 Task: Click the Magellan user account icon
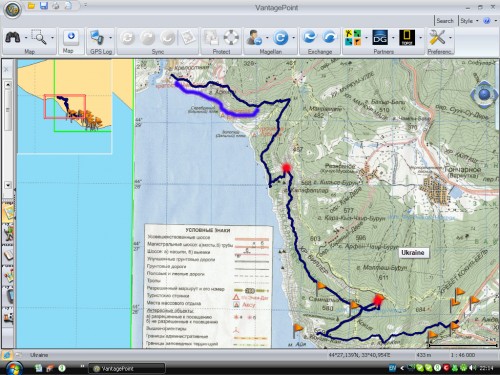[x=254, y=38]
